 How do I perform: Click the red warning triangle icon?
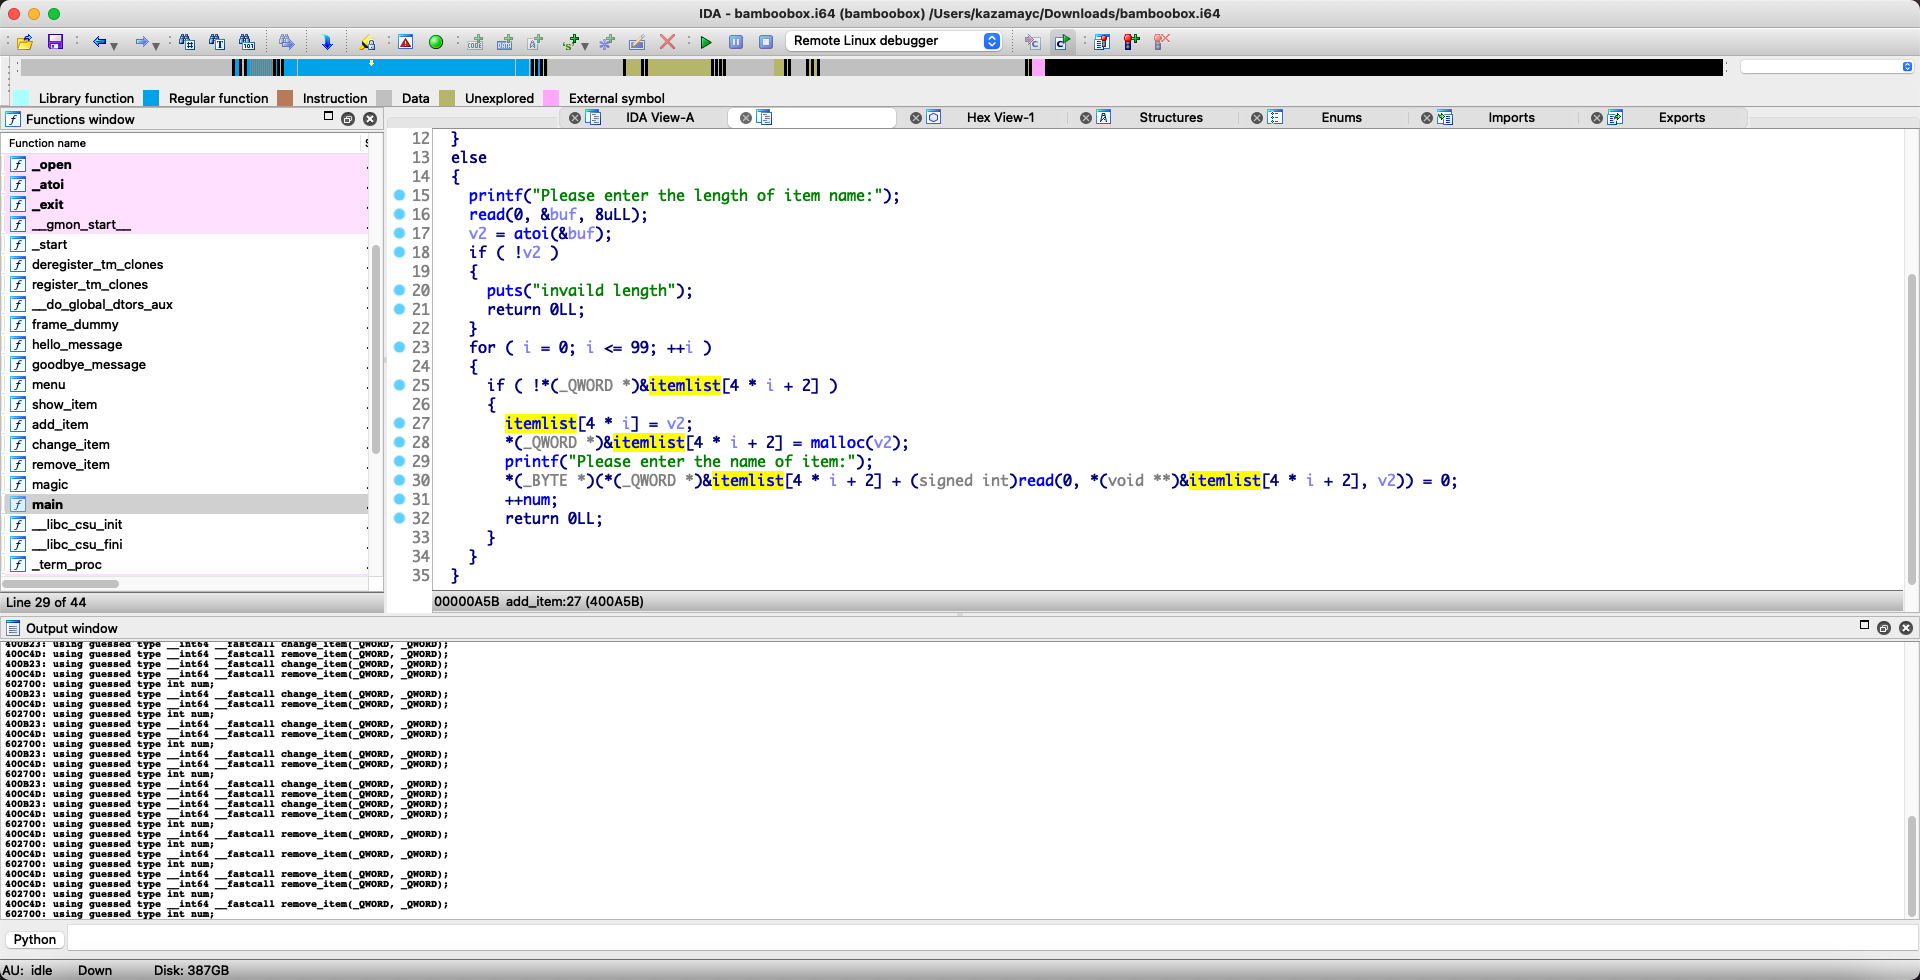point(405,42)
